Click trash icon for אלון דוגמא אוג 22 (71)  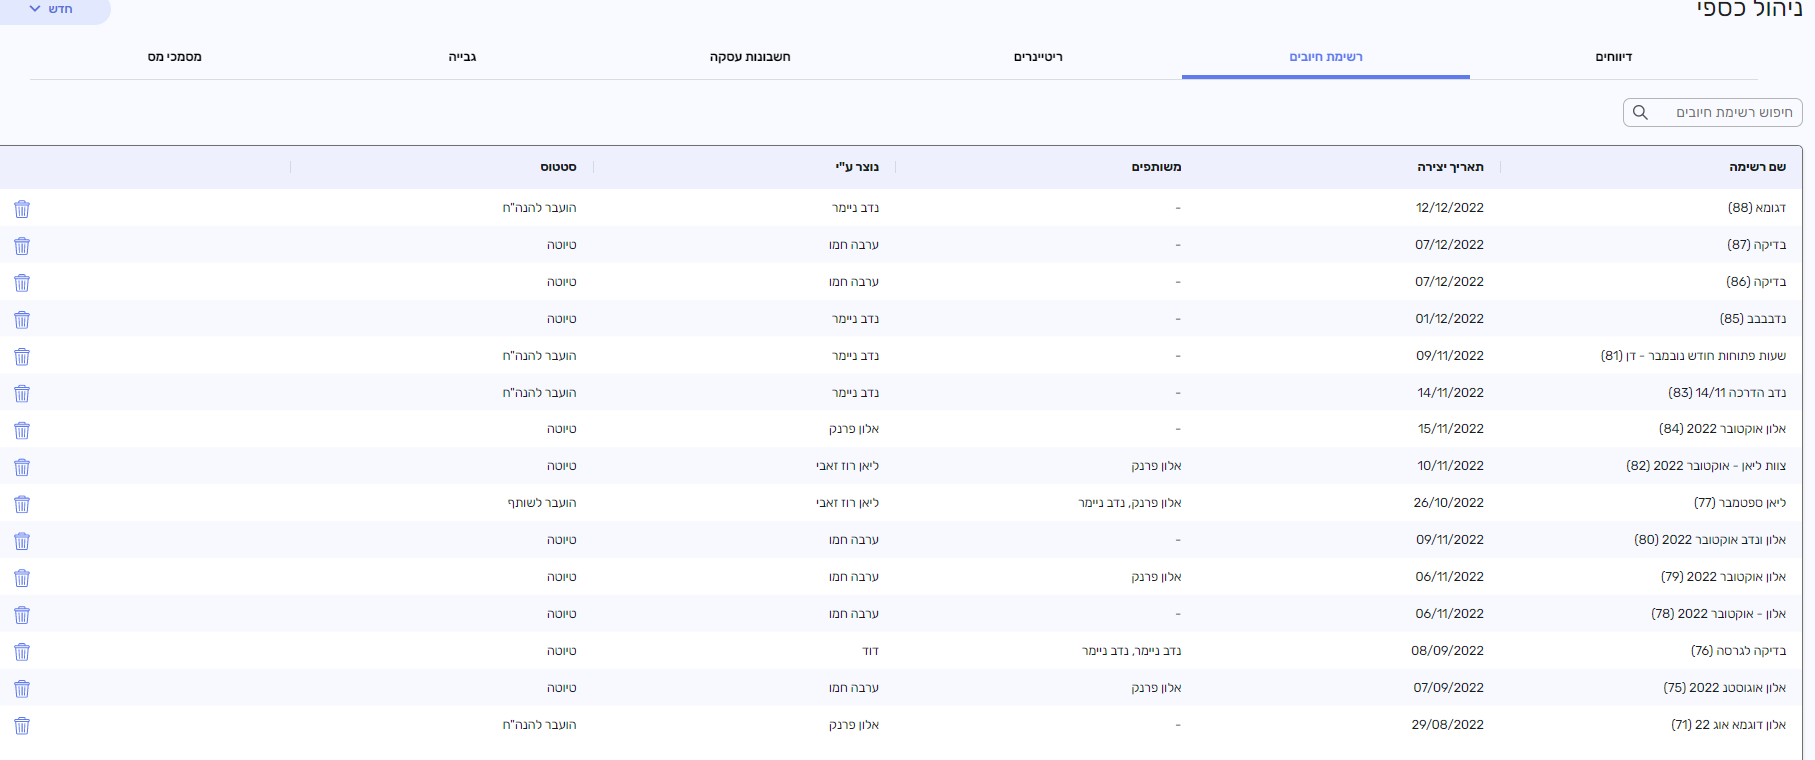(x=22, y=726)
